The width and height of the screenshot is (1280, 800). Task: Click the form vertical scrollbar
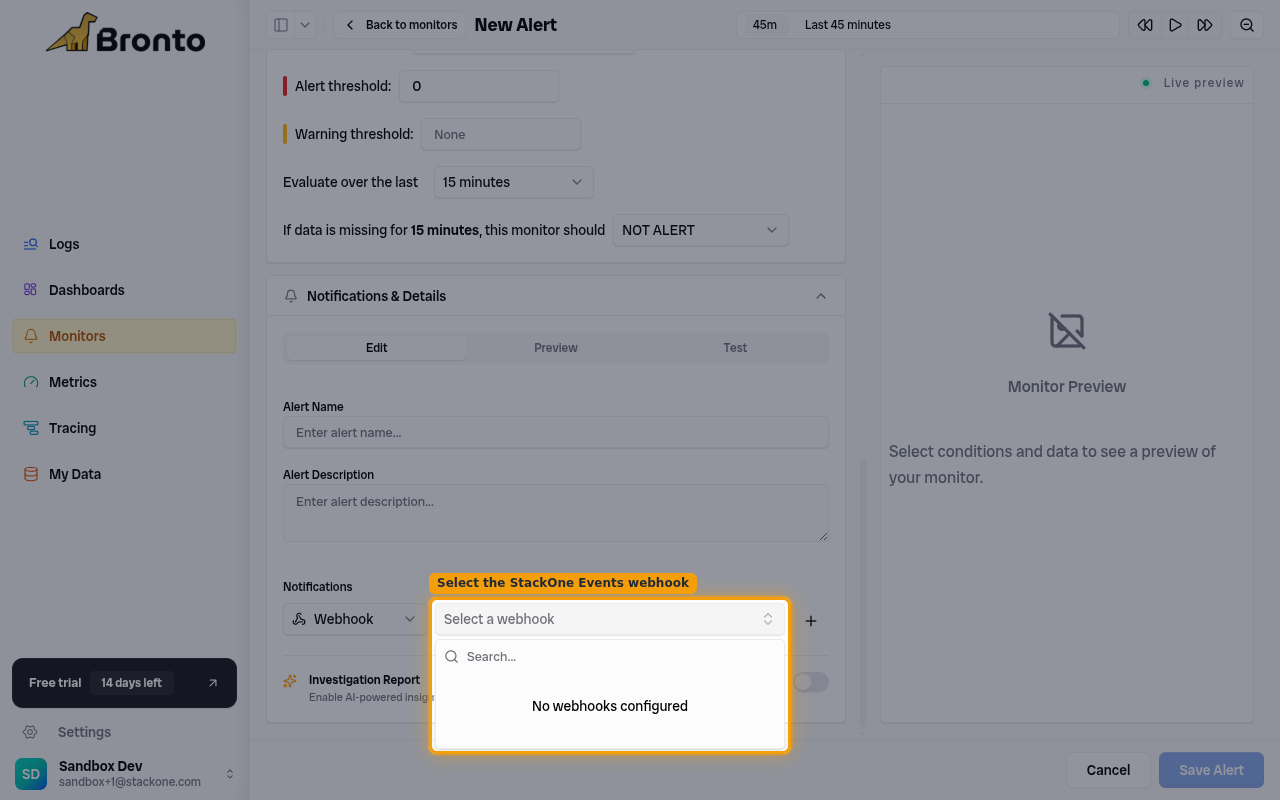(863, 592)
